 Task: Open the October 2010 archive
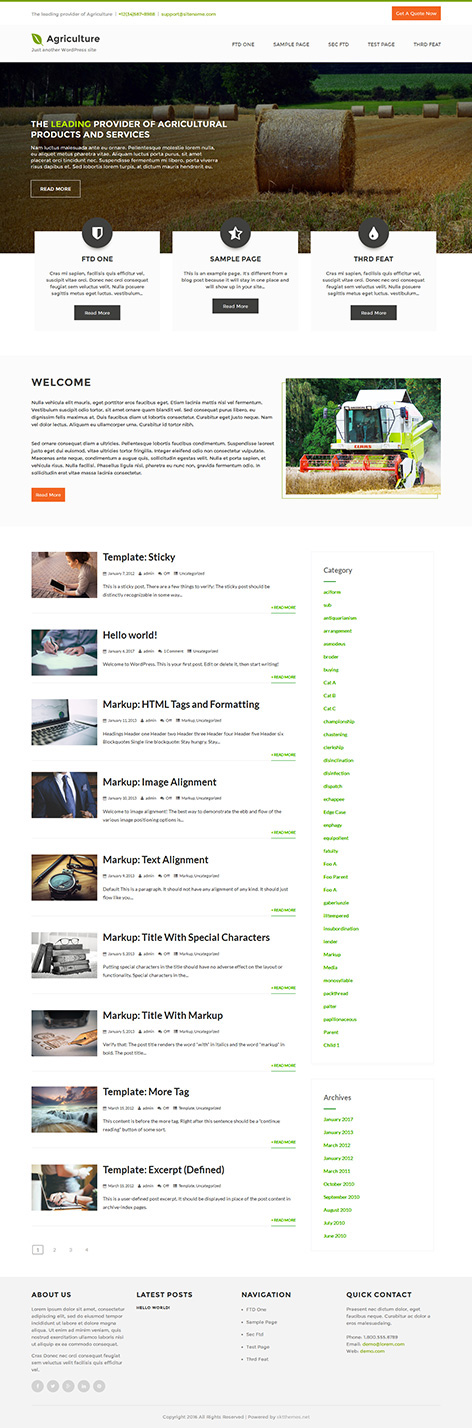pos(339,1184)
